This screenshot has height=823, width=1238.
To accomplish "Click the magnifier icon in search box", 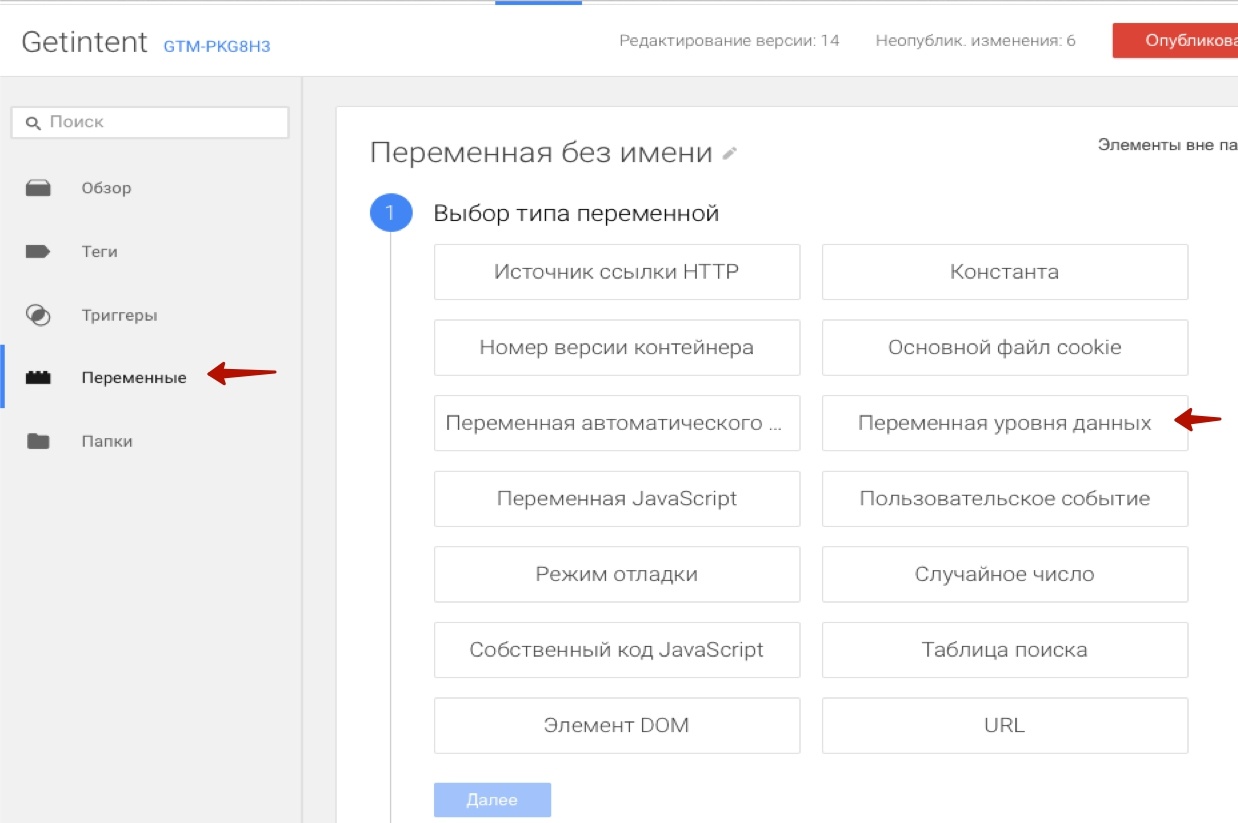I will pyautogui.click(x=33, y=122).
